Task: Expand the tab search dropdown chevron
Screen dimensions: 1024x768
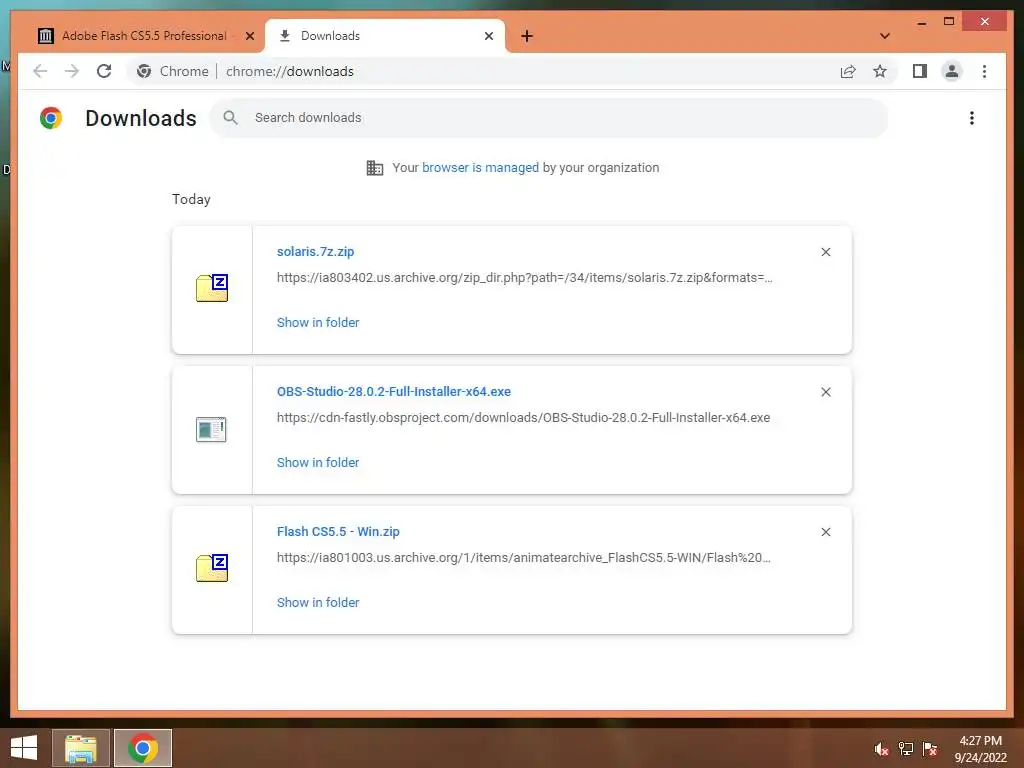Action: (x=885, y=36)
